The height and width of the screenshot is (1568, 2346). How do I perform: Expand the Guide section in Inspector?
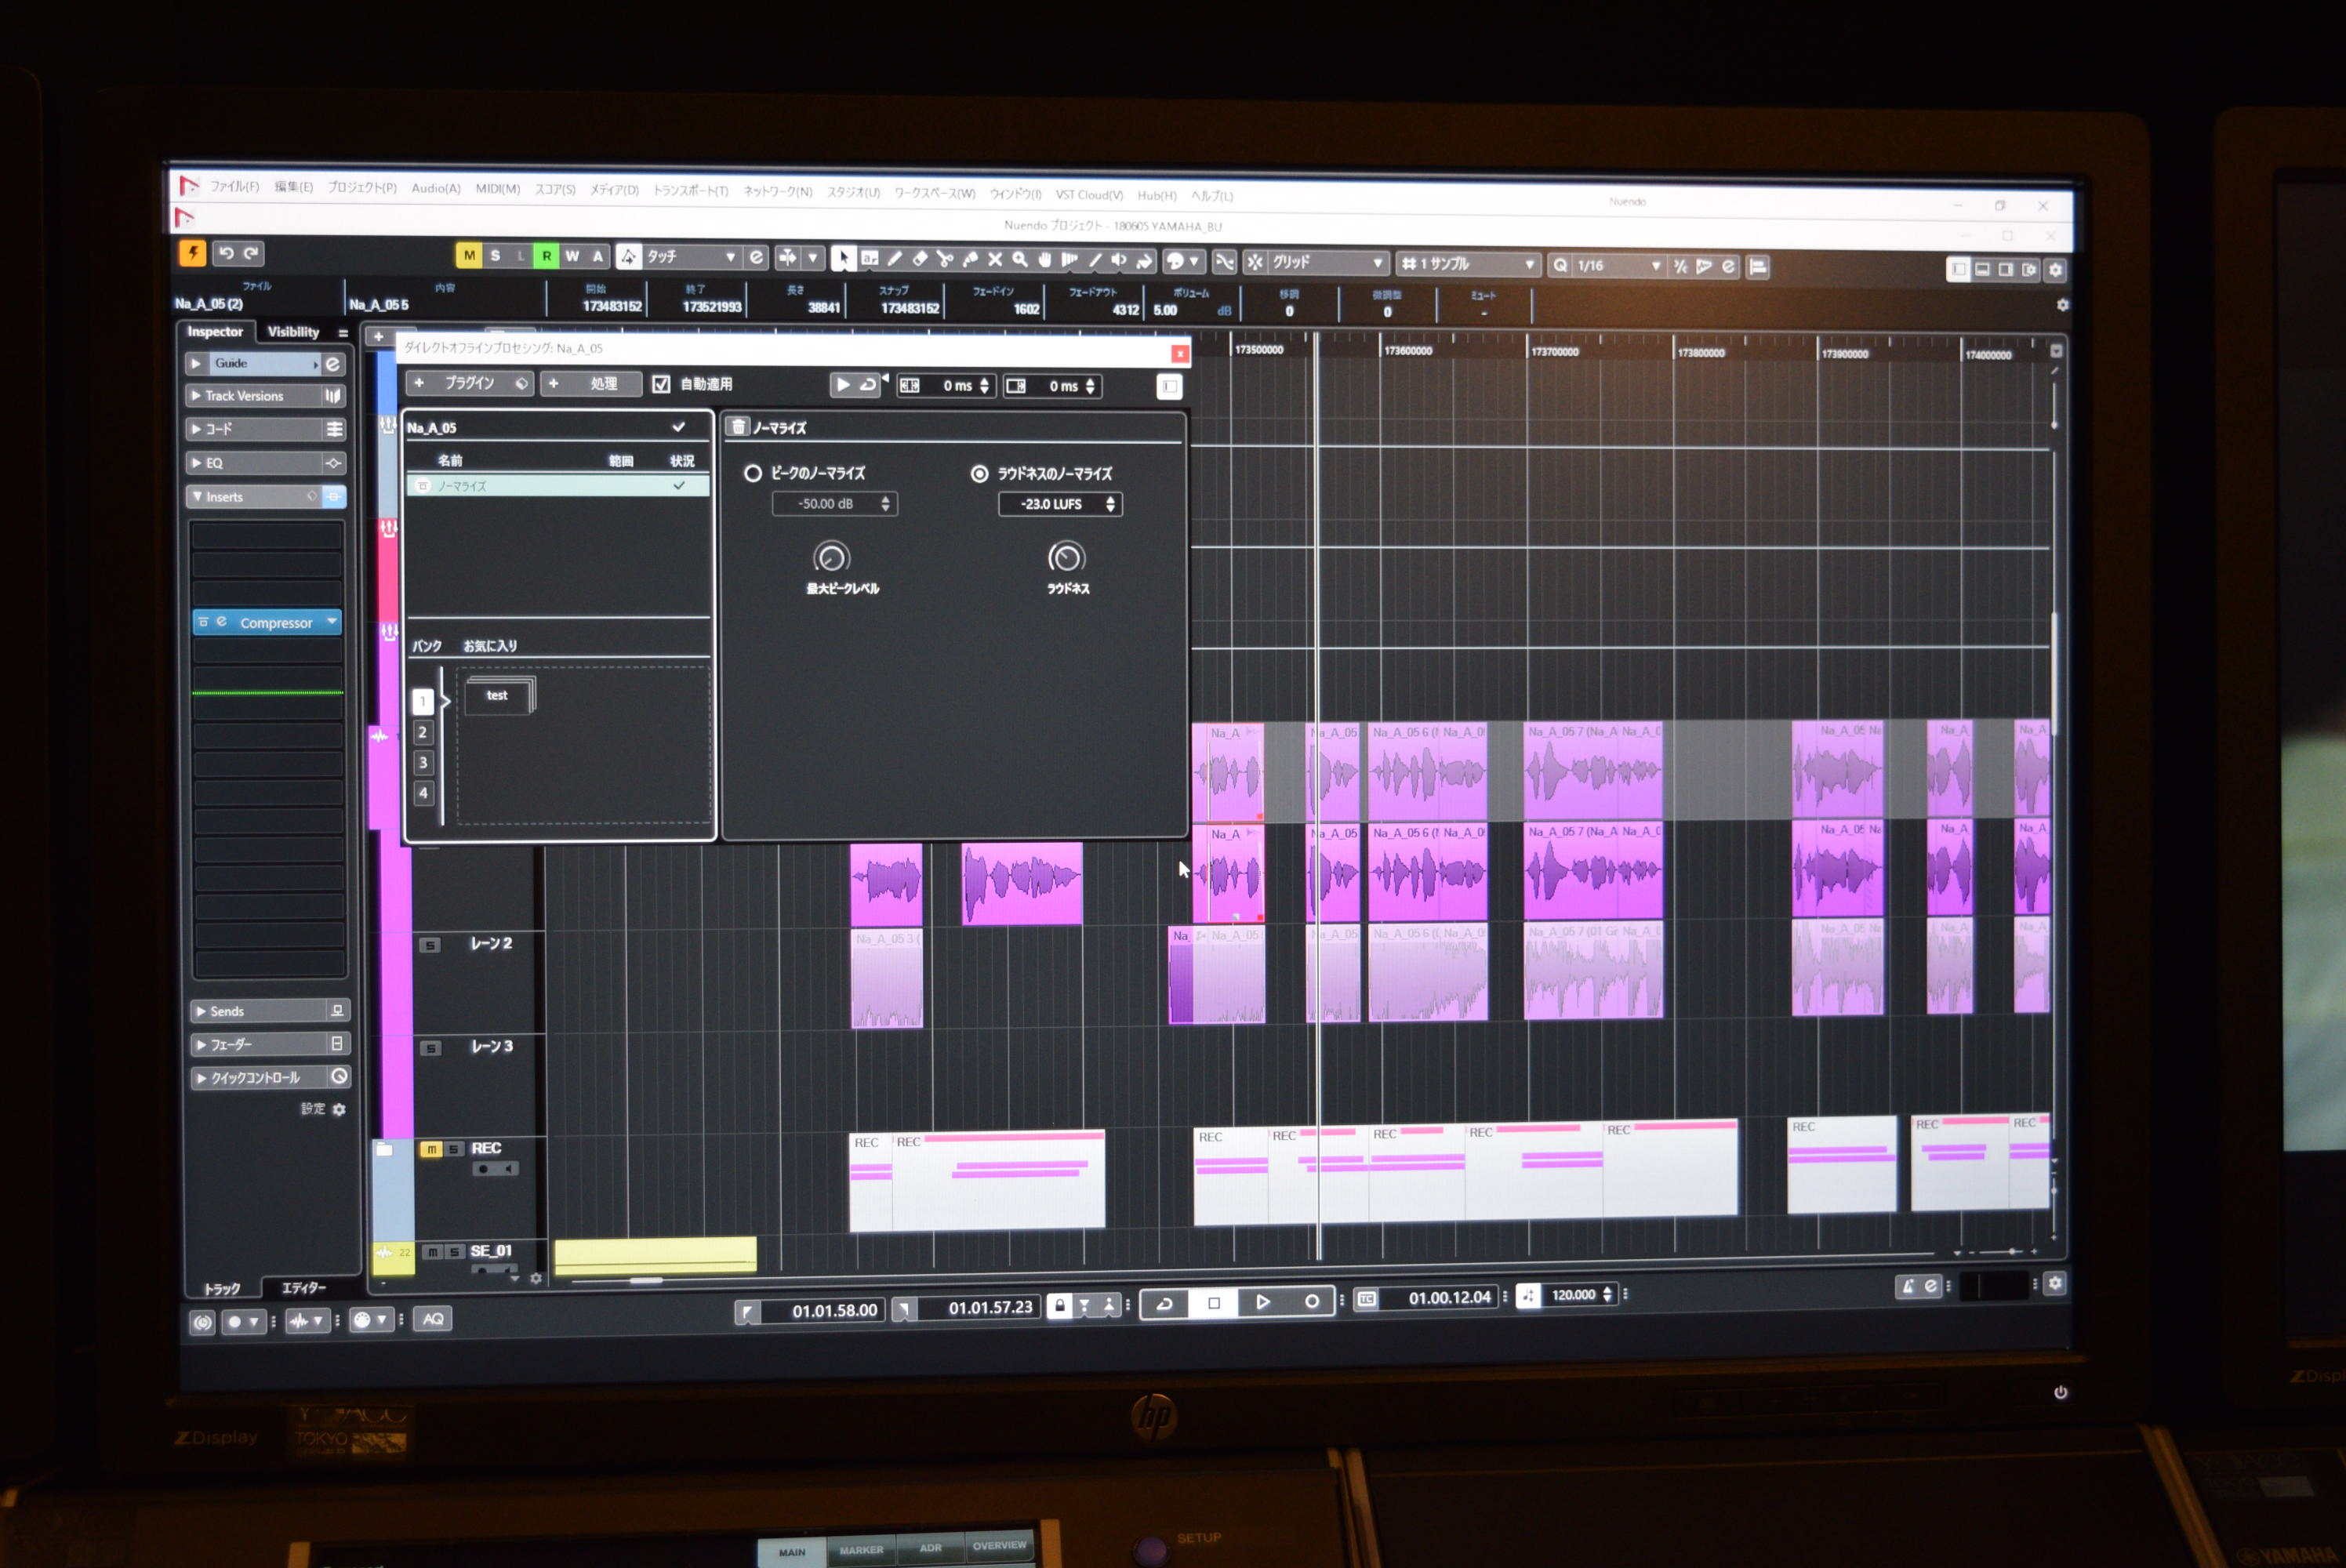pyautogui.click(x=197, y=363)
